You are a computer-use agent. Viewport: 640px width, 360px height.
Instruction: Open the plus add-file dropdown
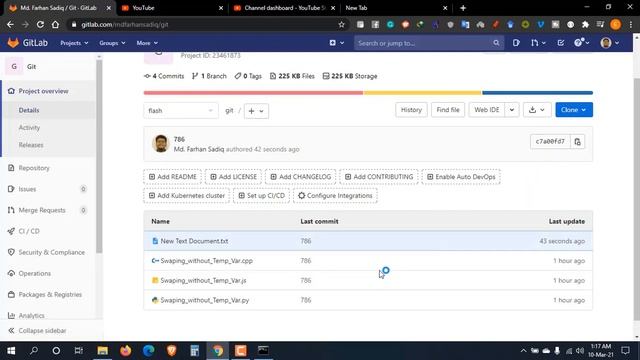pos(256,111)
